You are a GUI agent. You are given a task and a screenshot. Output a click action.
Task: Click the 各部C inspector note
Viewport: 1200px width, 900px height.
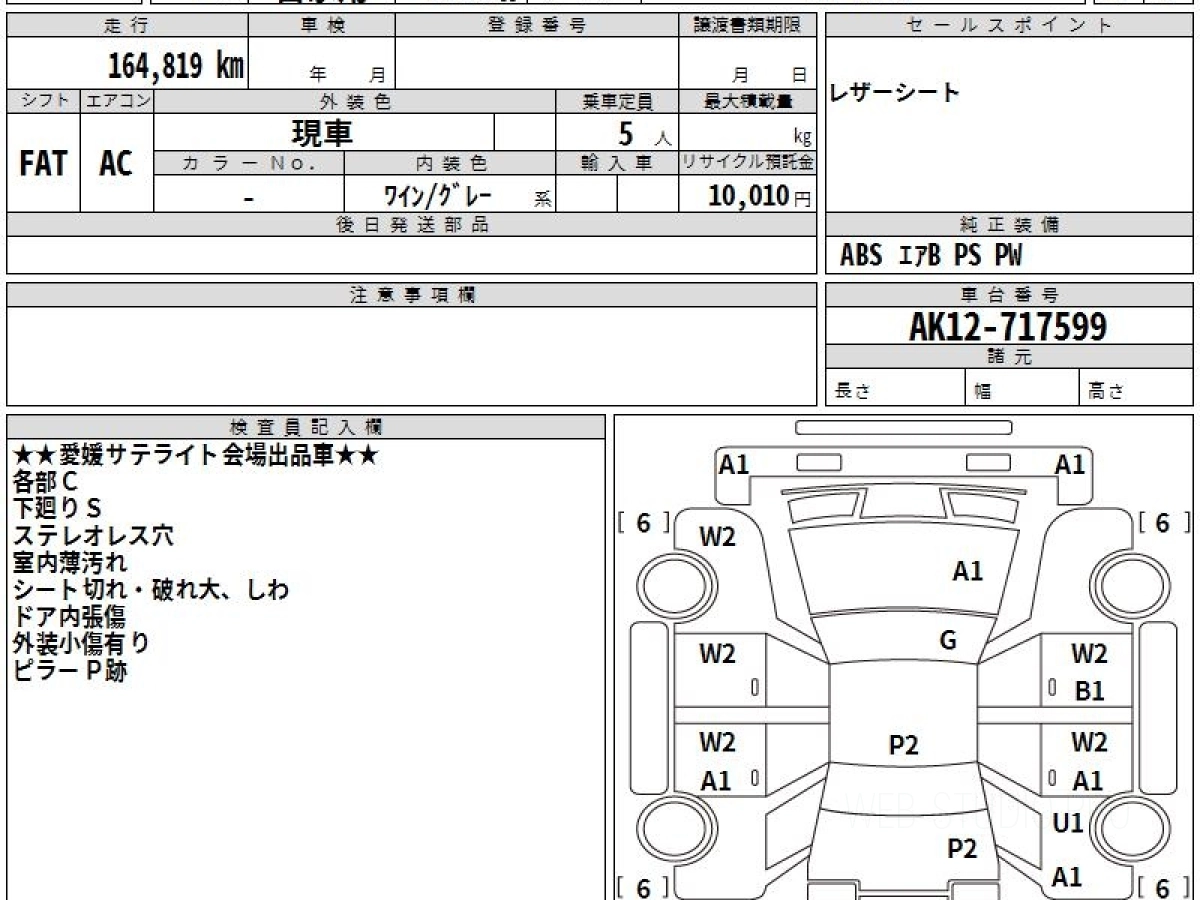tap(45, 483)
